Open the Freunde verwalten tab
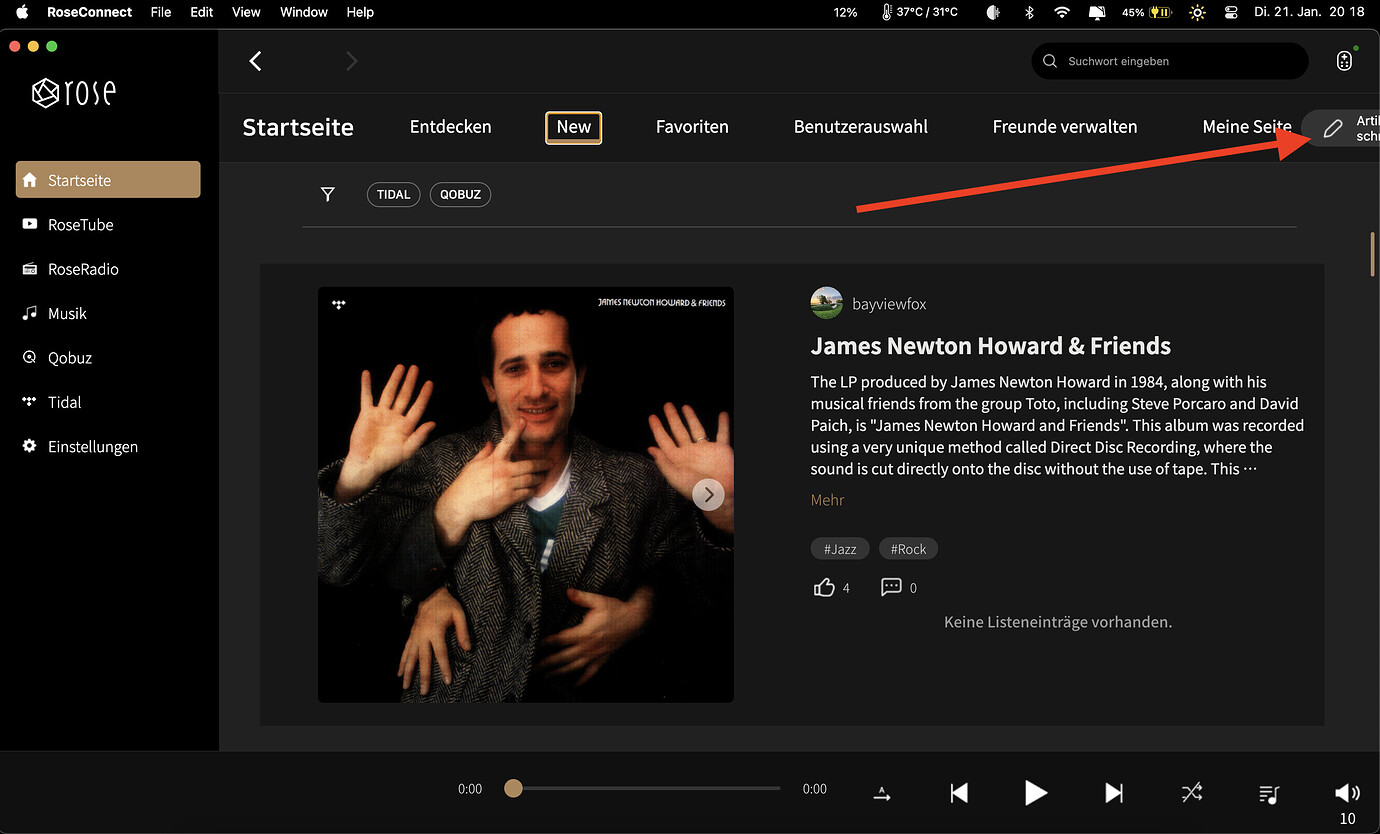Viewport: 1380px width, 834px height. (x=1065, y=127)
